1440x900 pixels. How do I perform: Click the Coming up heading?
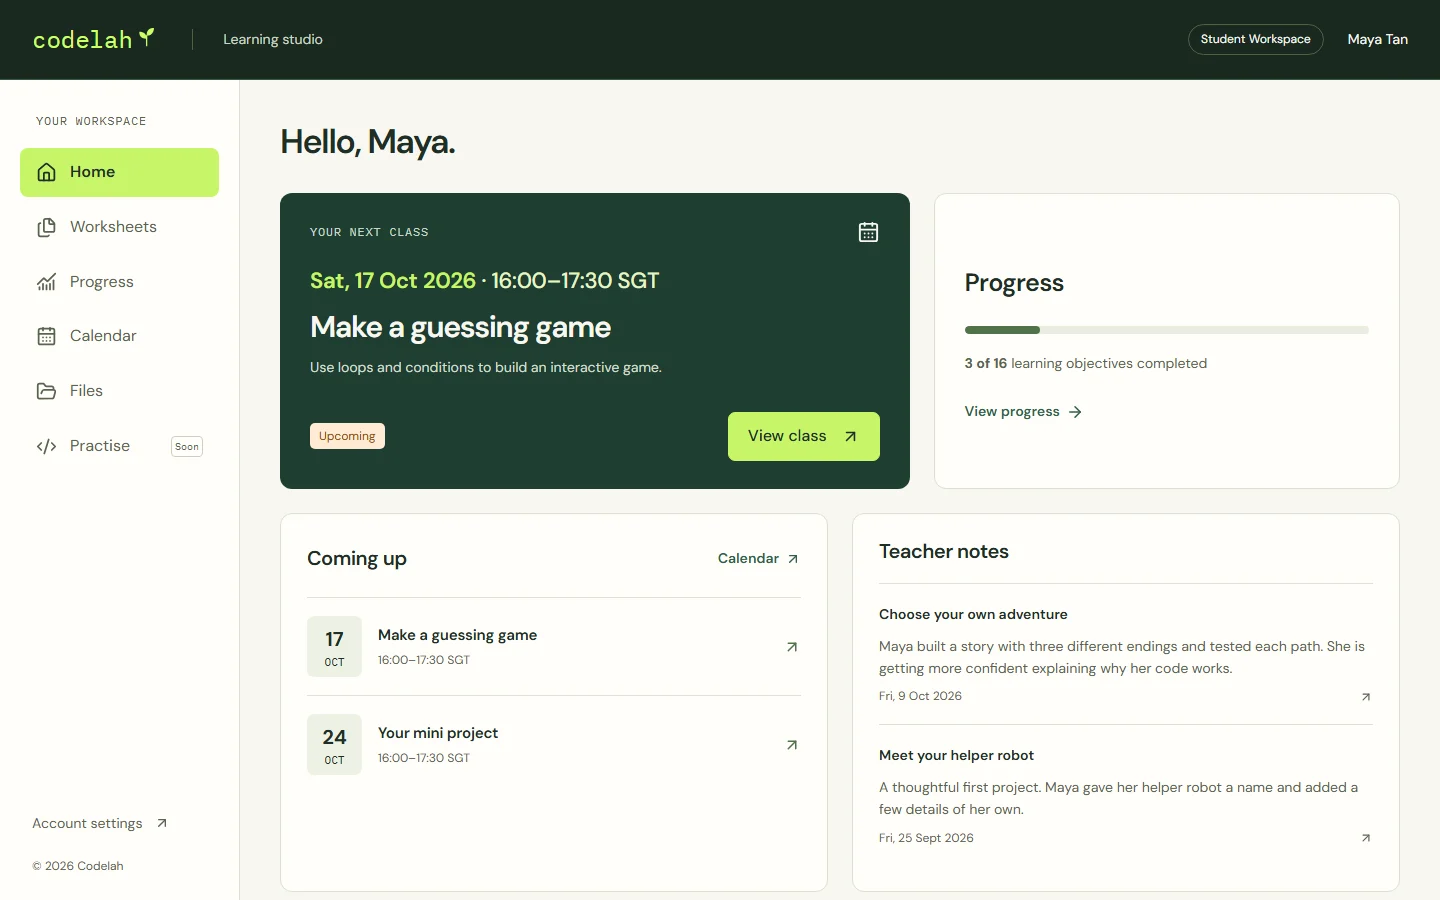point(357,559)
